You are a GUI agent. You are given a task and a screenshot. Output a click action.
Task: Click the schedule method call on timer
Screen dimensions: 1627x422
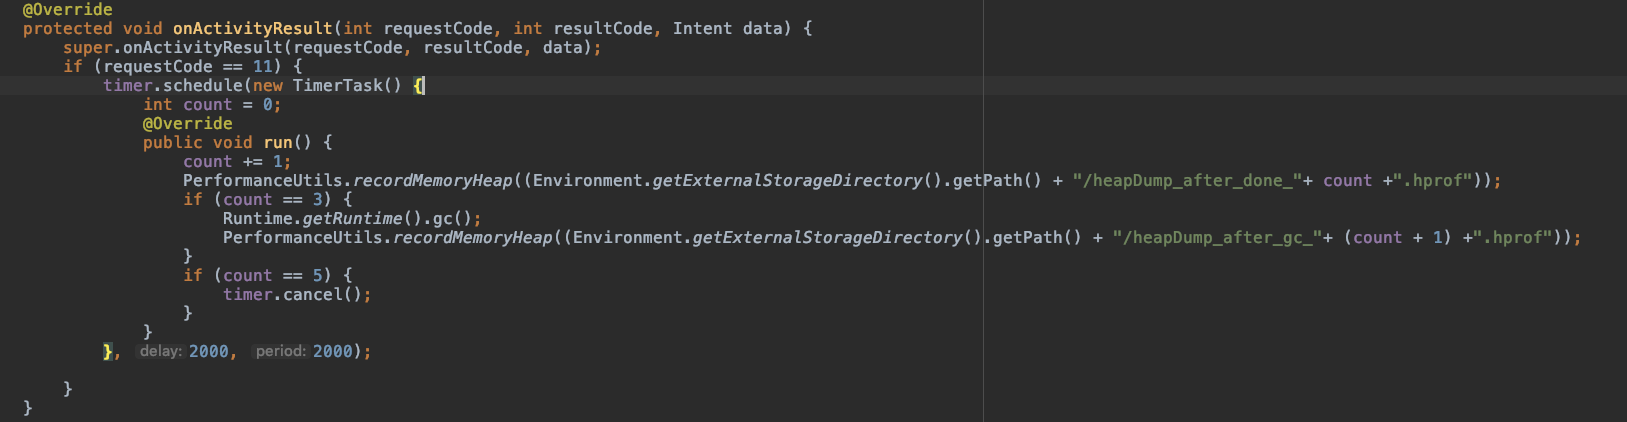tap(202, 86)
